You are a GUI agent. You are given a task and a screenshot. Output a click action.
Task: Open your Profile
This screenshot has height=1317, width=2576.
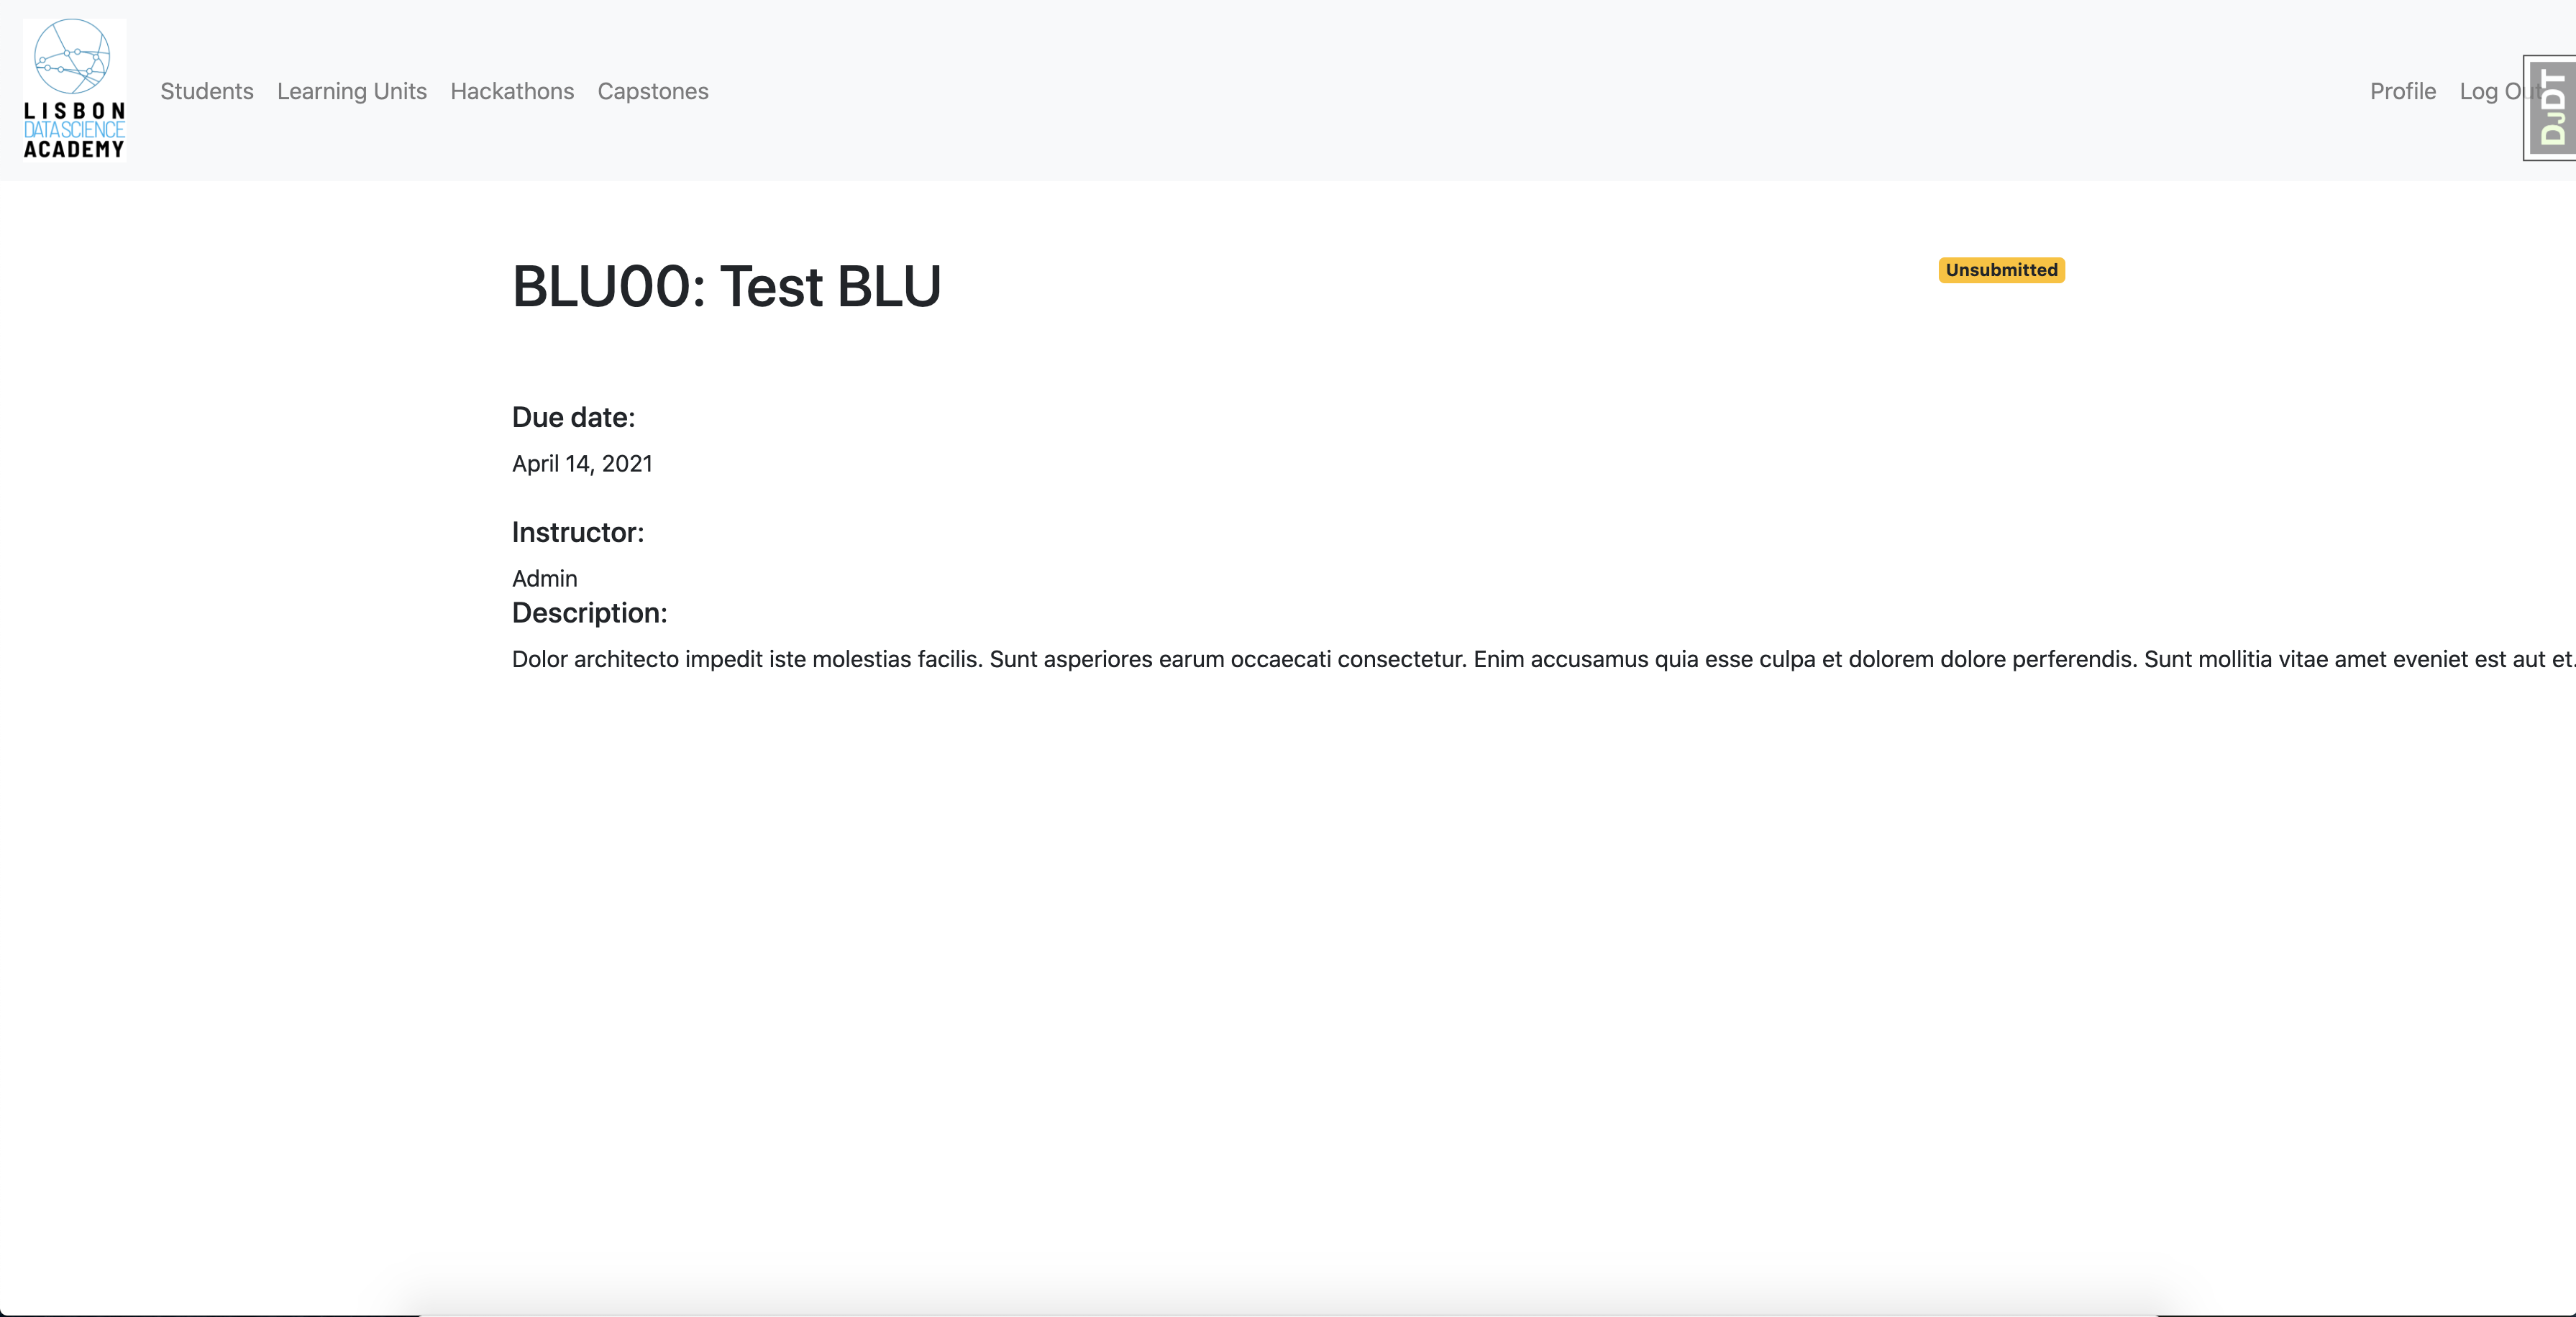[2403, 91]
